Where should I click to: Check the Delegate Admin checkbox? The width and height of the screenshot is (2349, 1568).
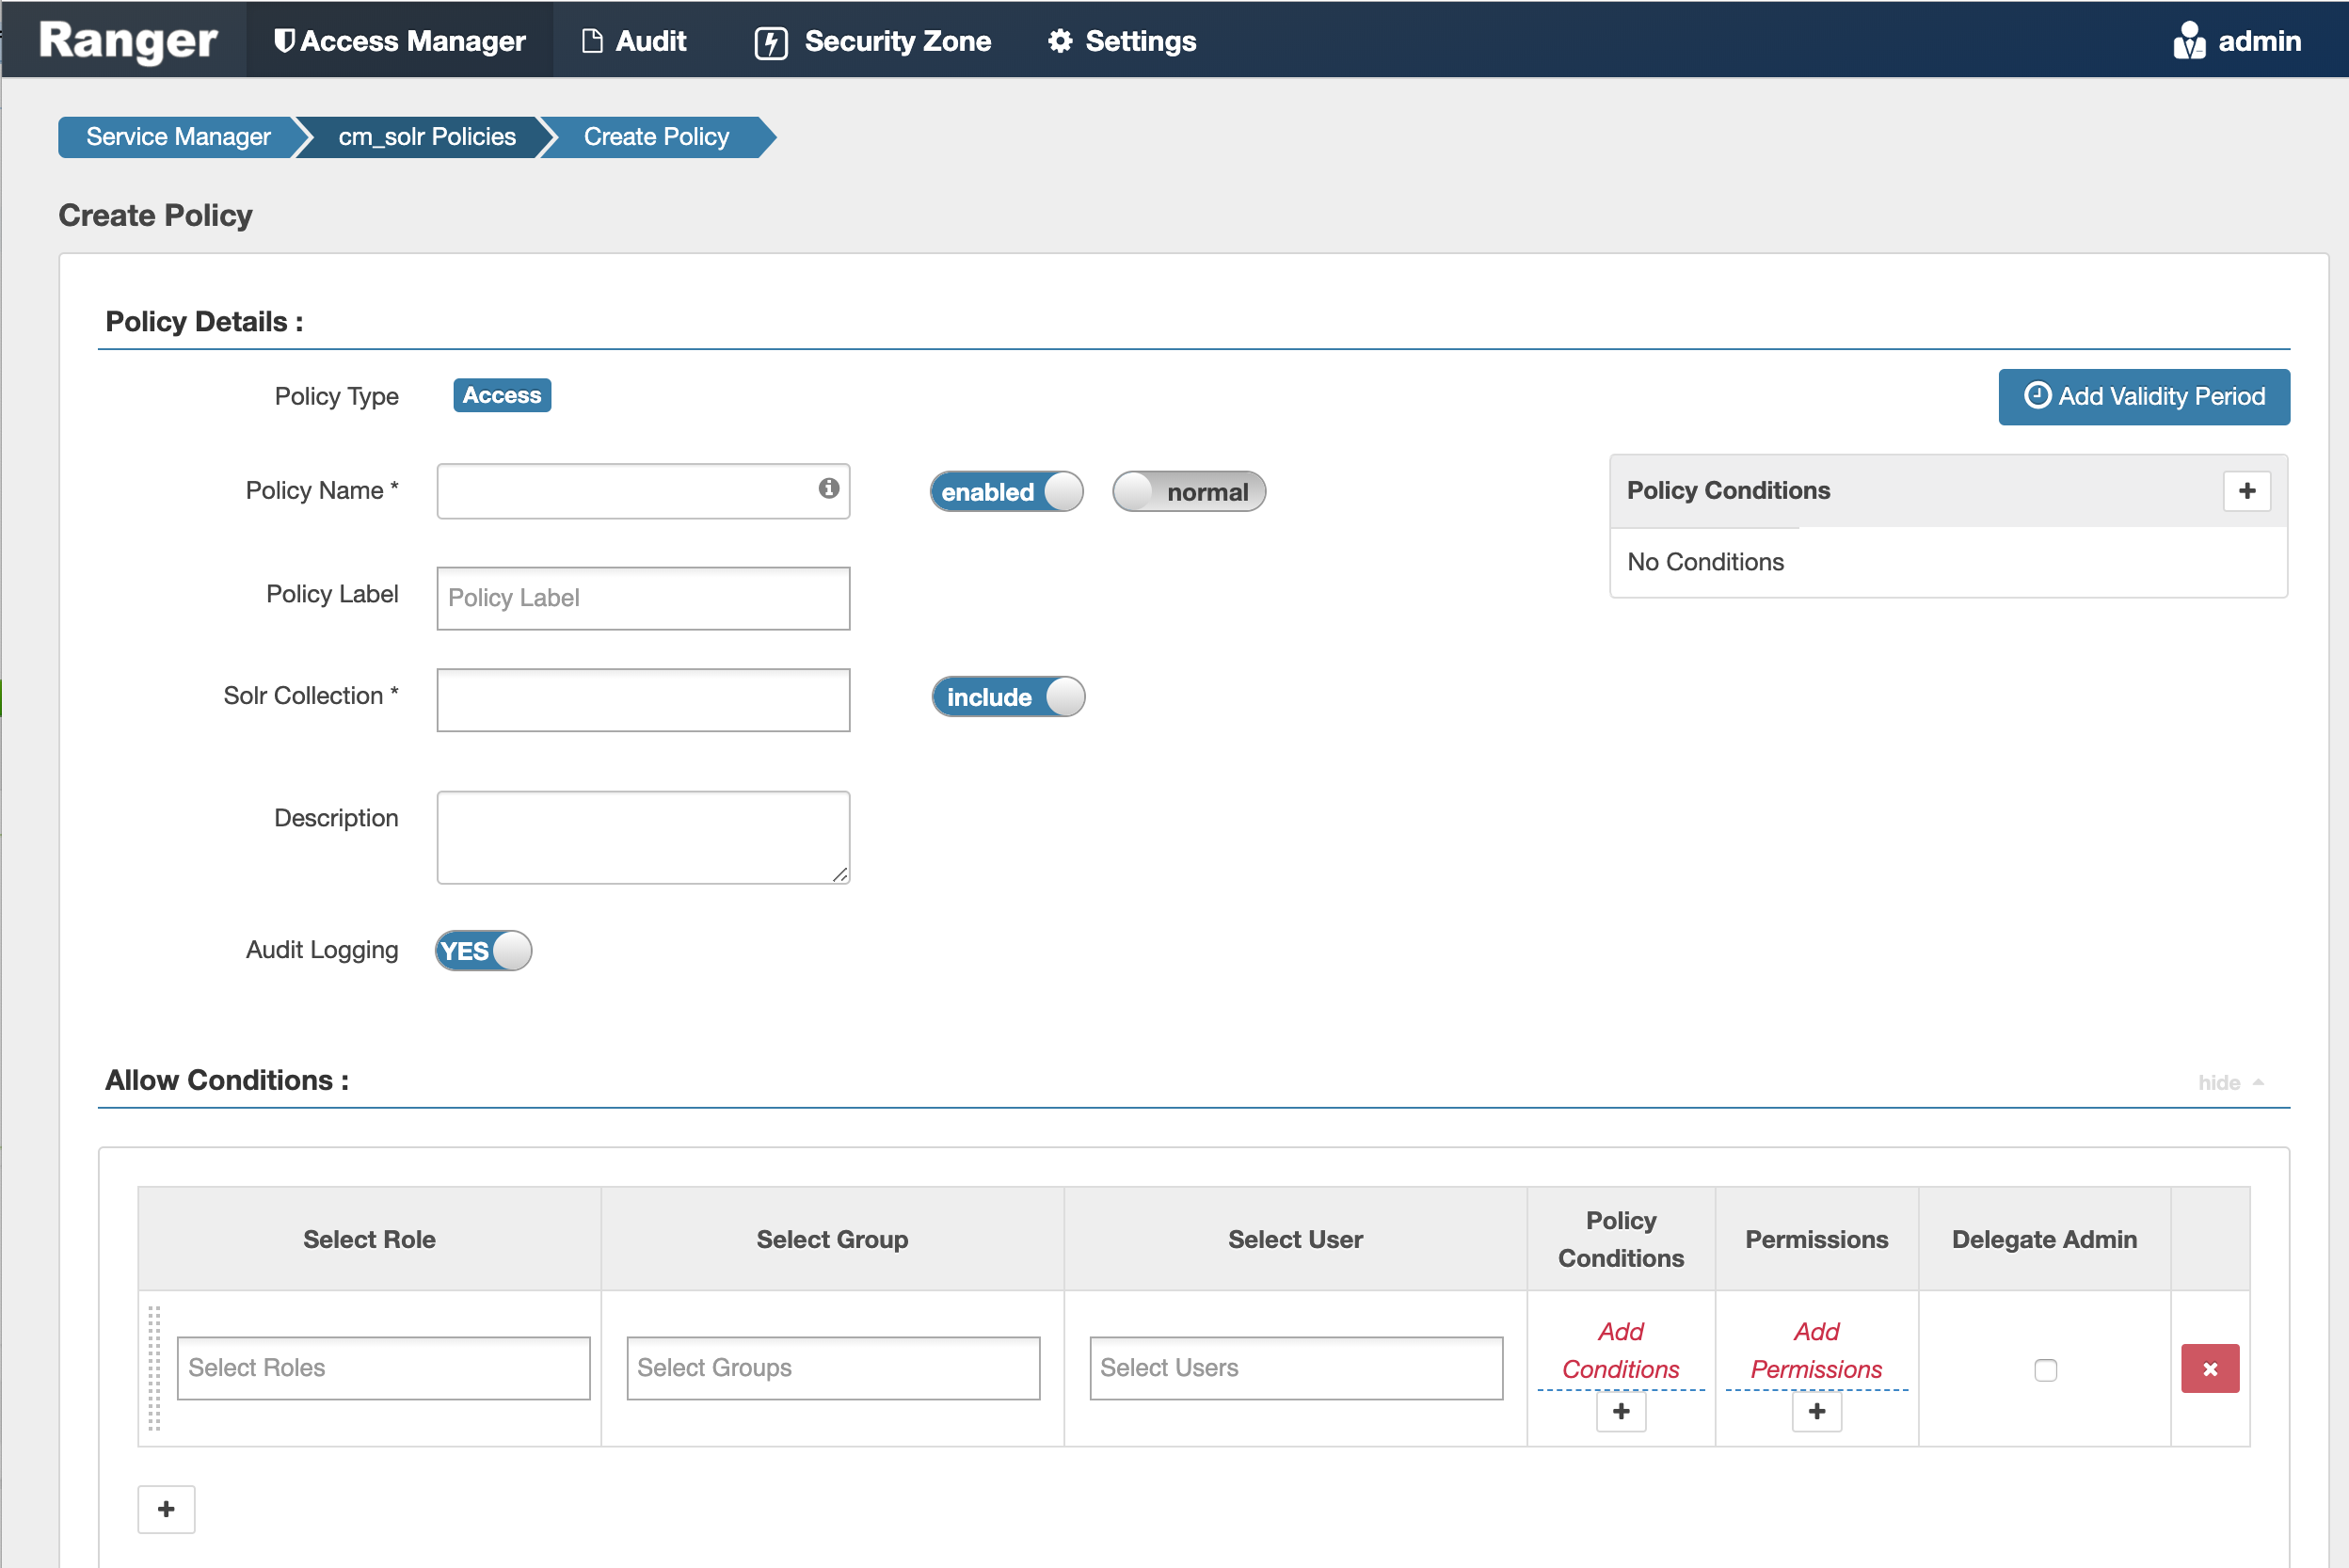tap(2046, 1369)
